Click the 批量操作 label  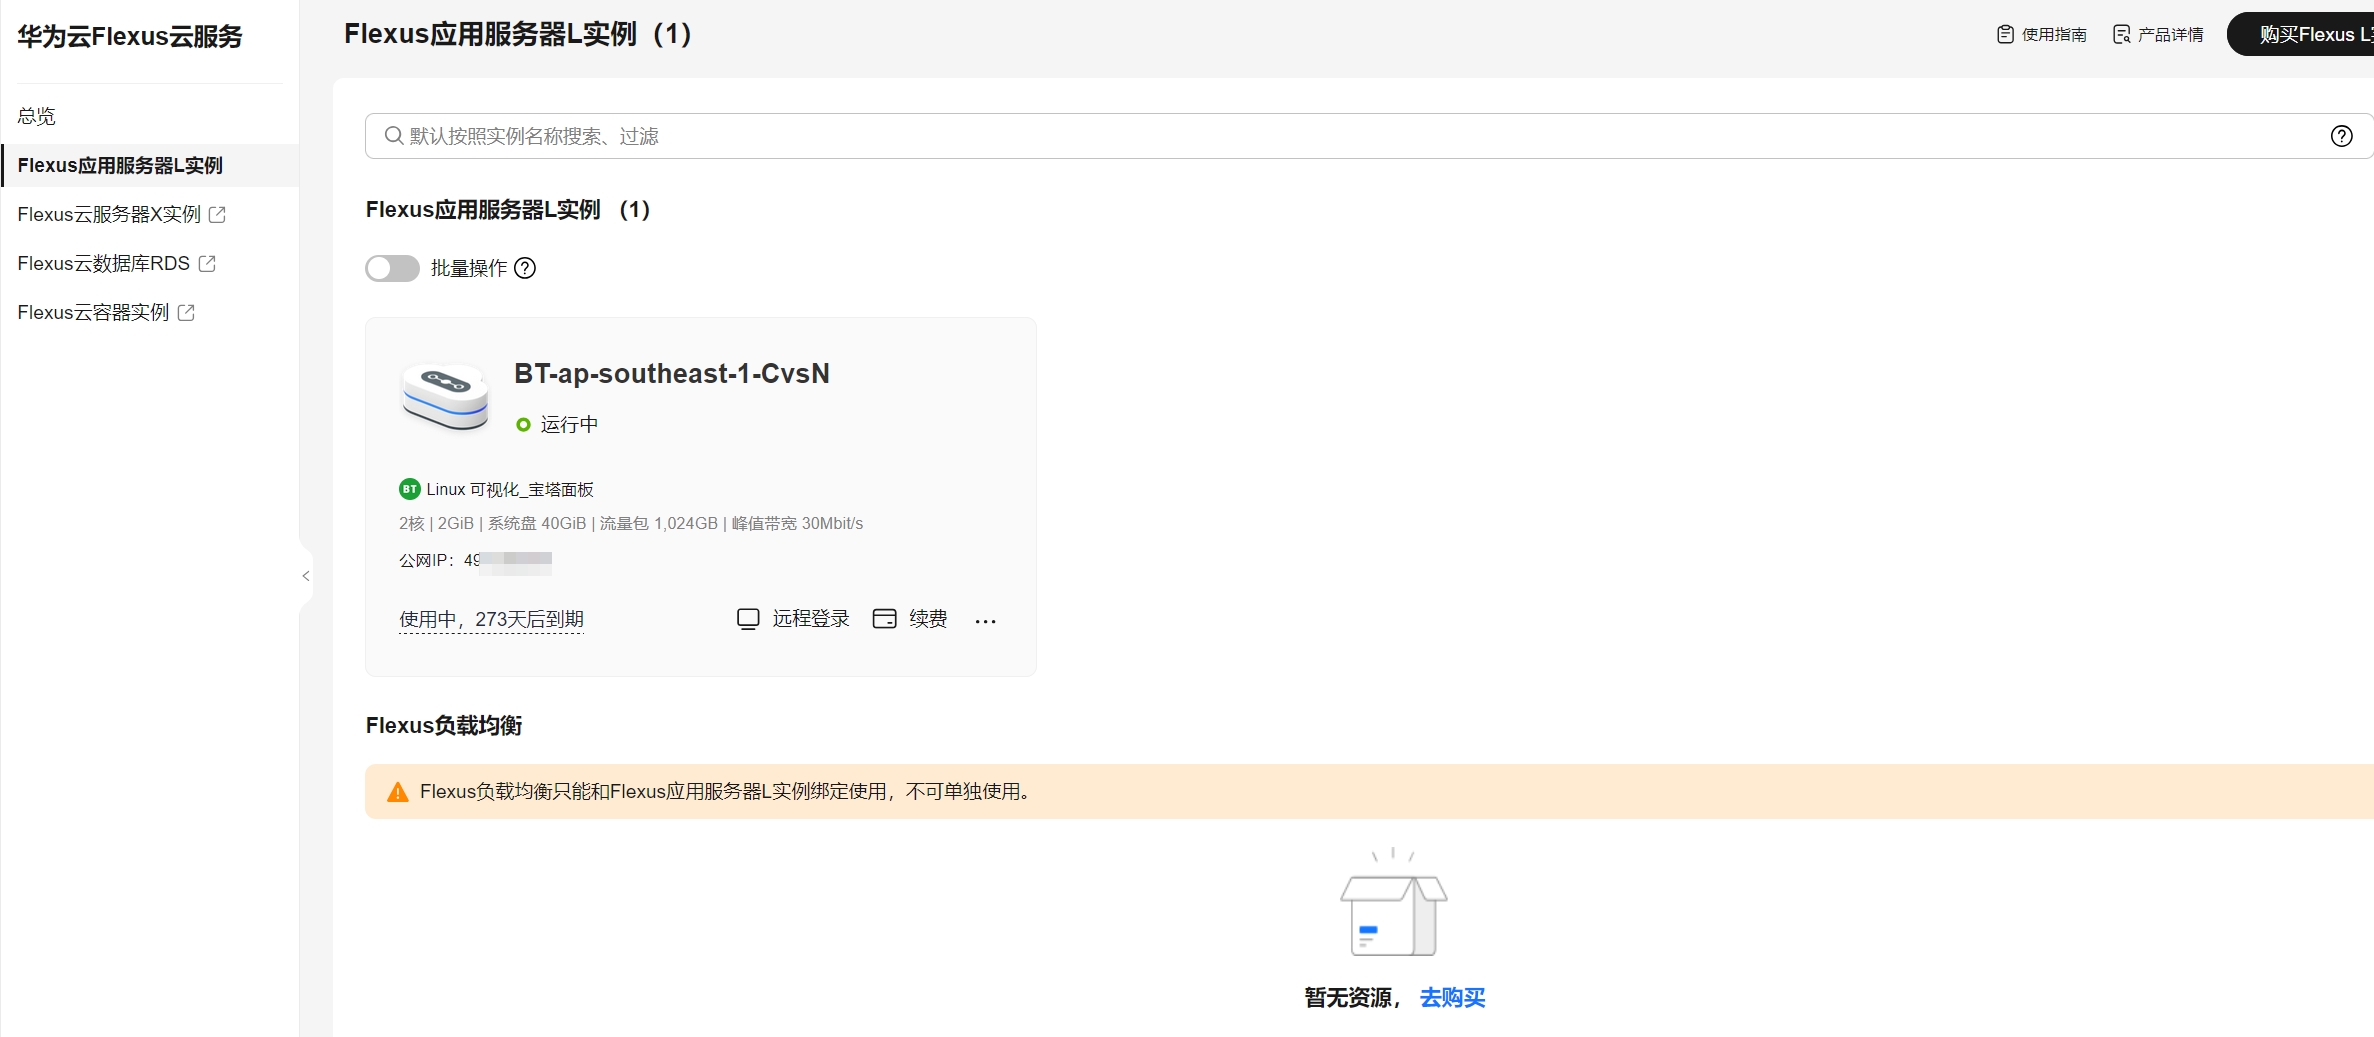tap(469, 268)
